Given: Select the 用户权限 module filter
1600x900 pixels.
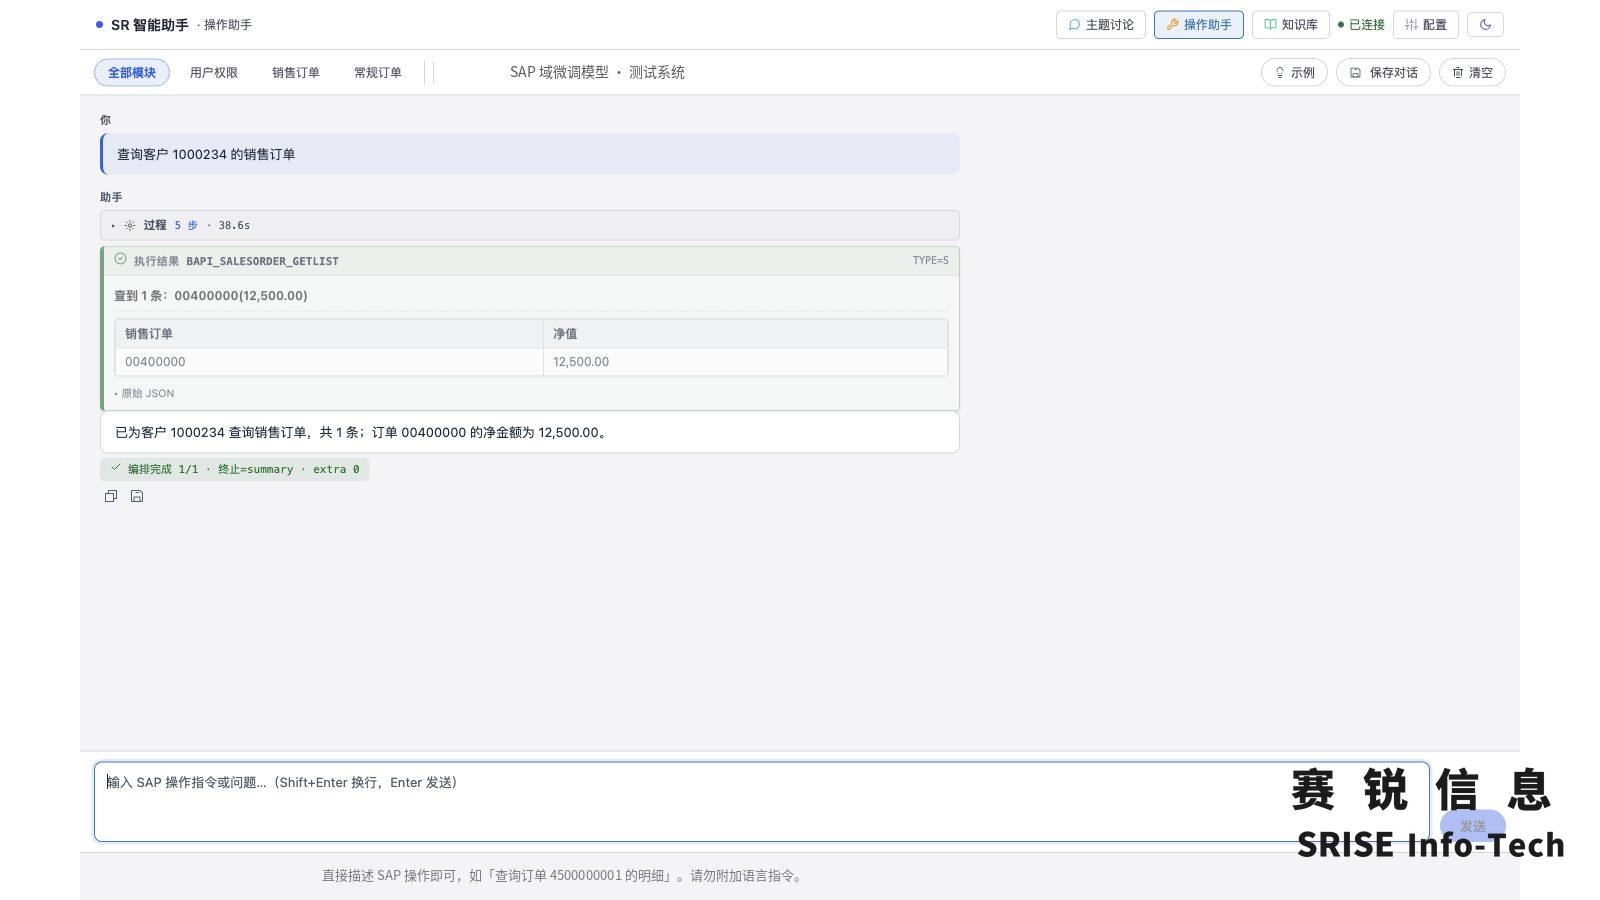Looking at the screenshot, I should click(x=214, y=73).
